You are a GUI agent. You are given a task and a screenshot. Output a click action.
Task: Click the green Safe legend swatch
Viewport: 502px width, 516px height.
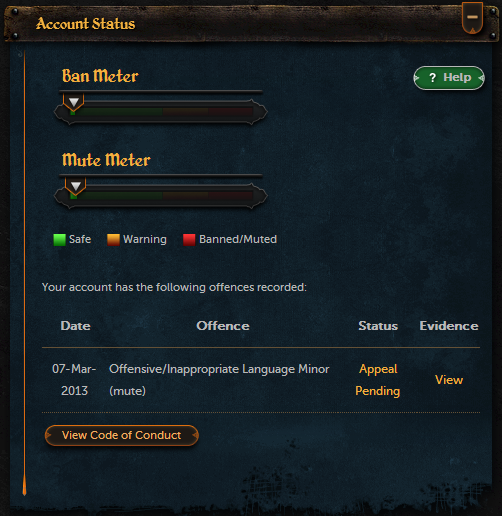pyautogui.click(x=59, y=240)
